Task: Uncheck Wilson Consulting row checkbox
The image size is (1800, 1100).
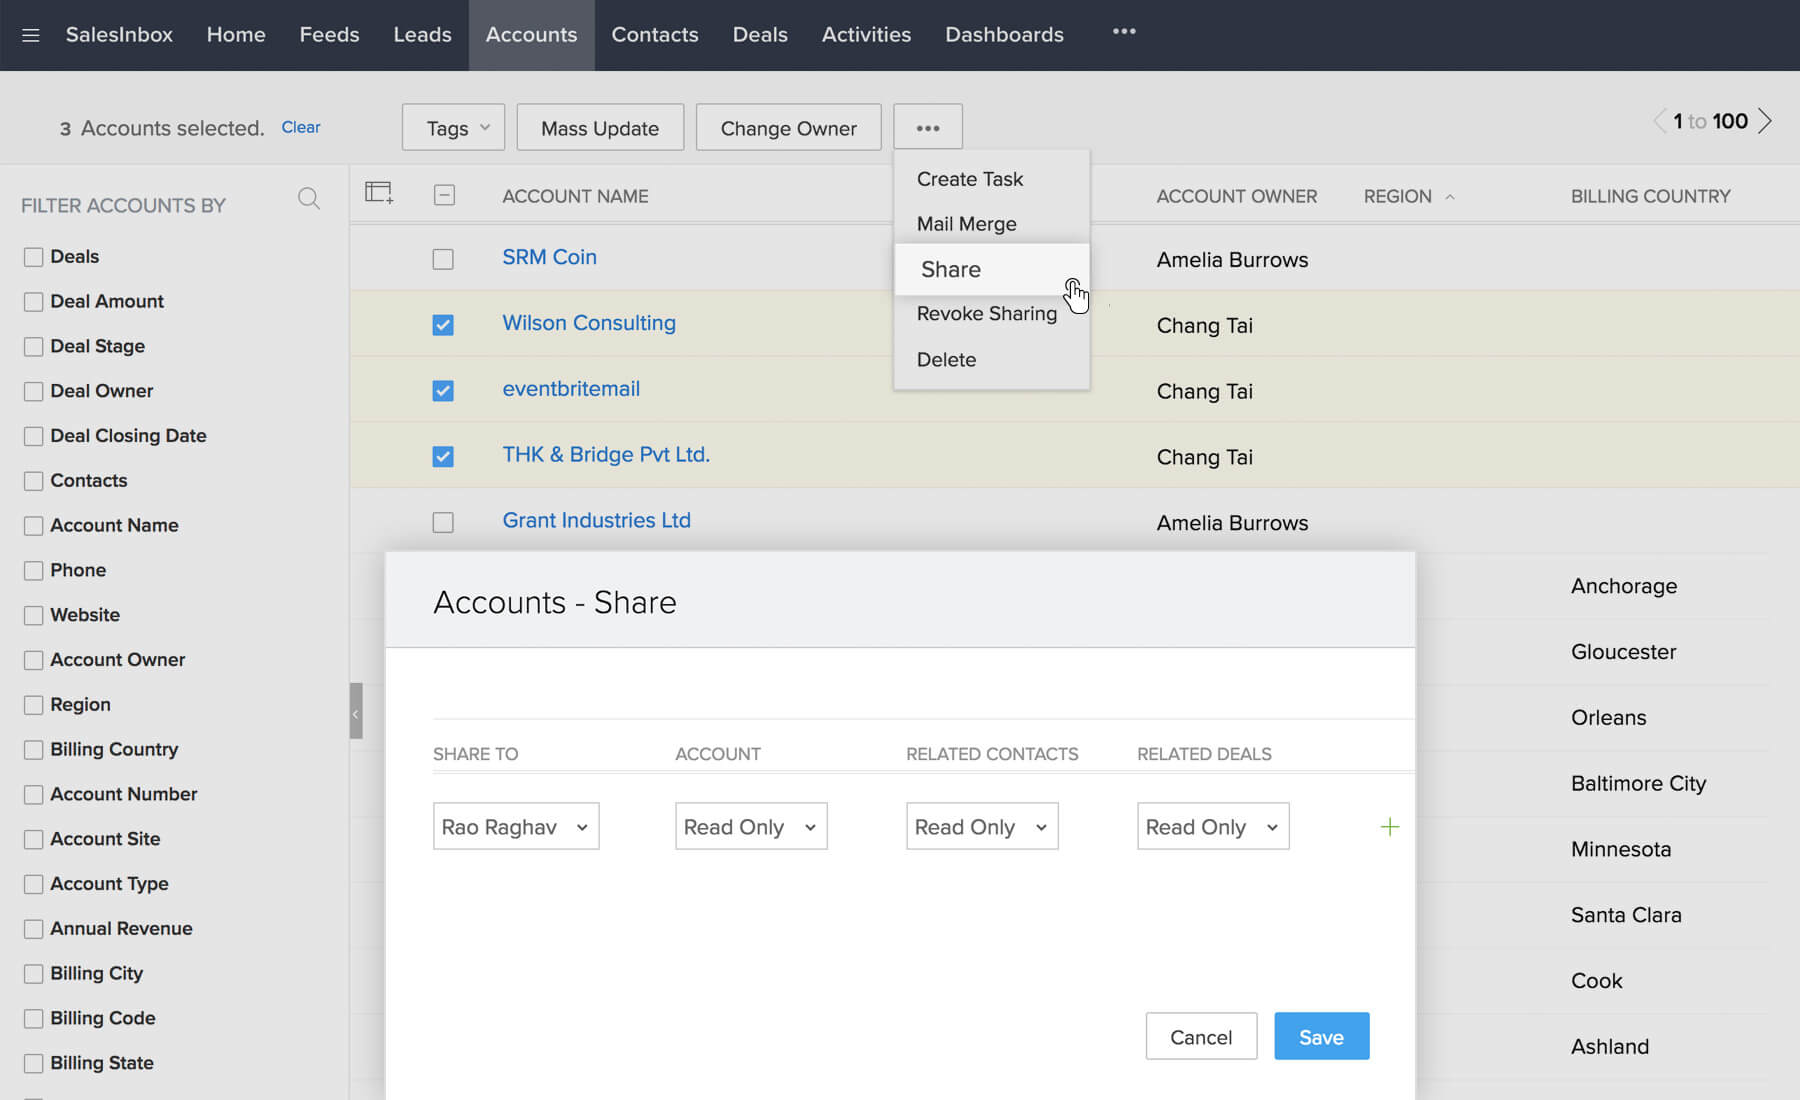Action: pos(443,325)
